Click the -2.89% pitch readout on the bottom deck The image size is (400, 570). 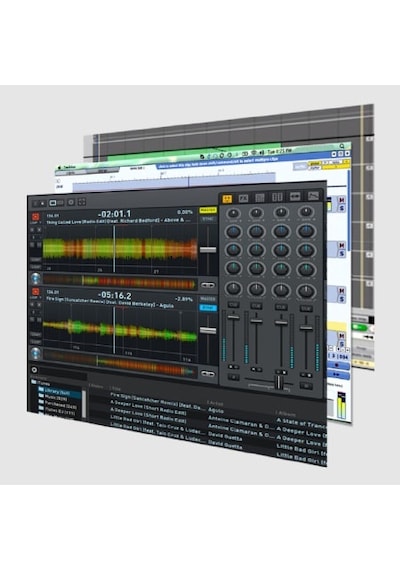point(184,299)
